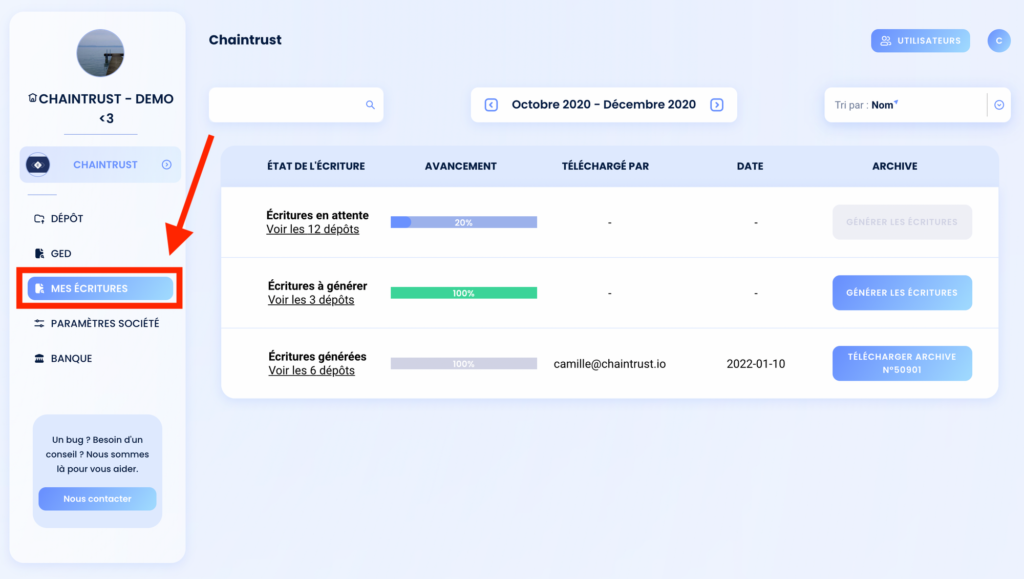Expand the sort dropdown chevron
1024x579 pixels.
(x=999, y=104)
